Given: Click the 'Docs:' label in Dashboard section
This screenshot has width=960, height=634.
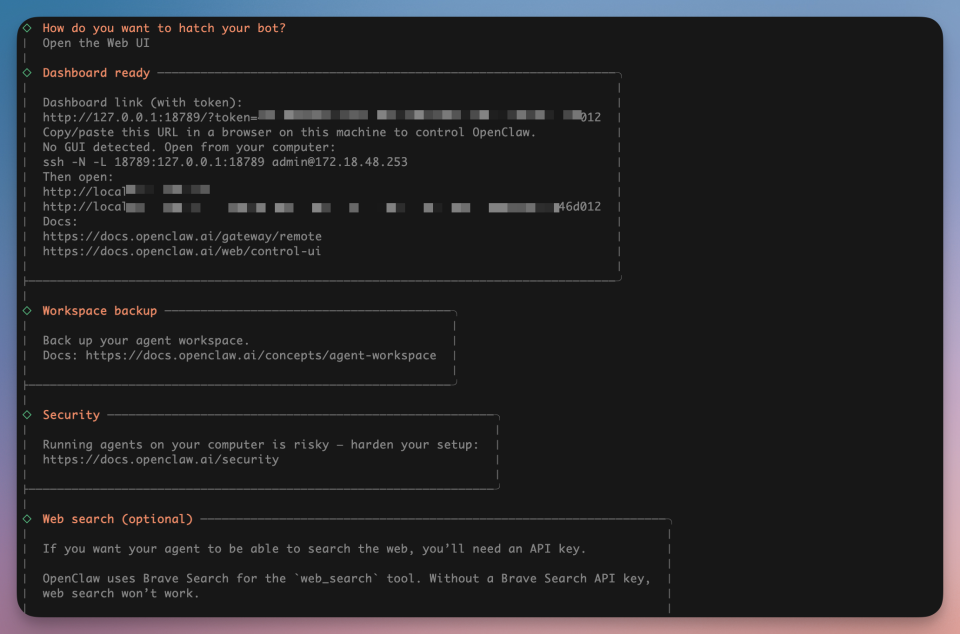Looking at the screenshot, I should (x=60, y=222).
